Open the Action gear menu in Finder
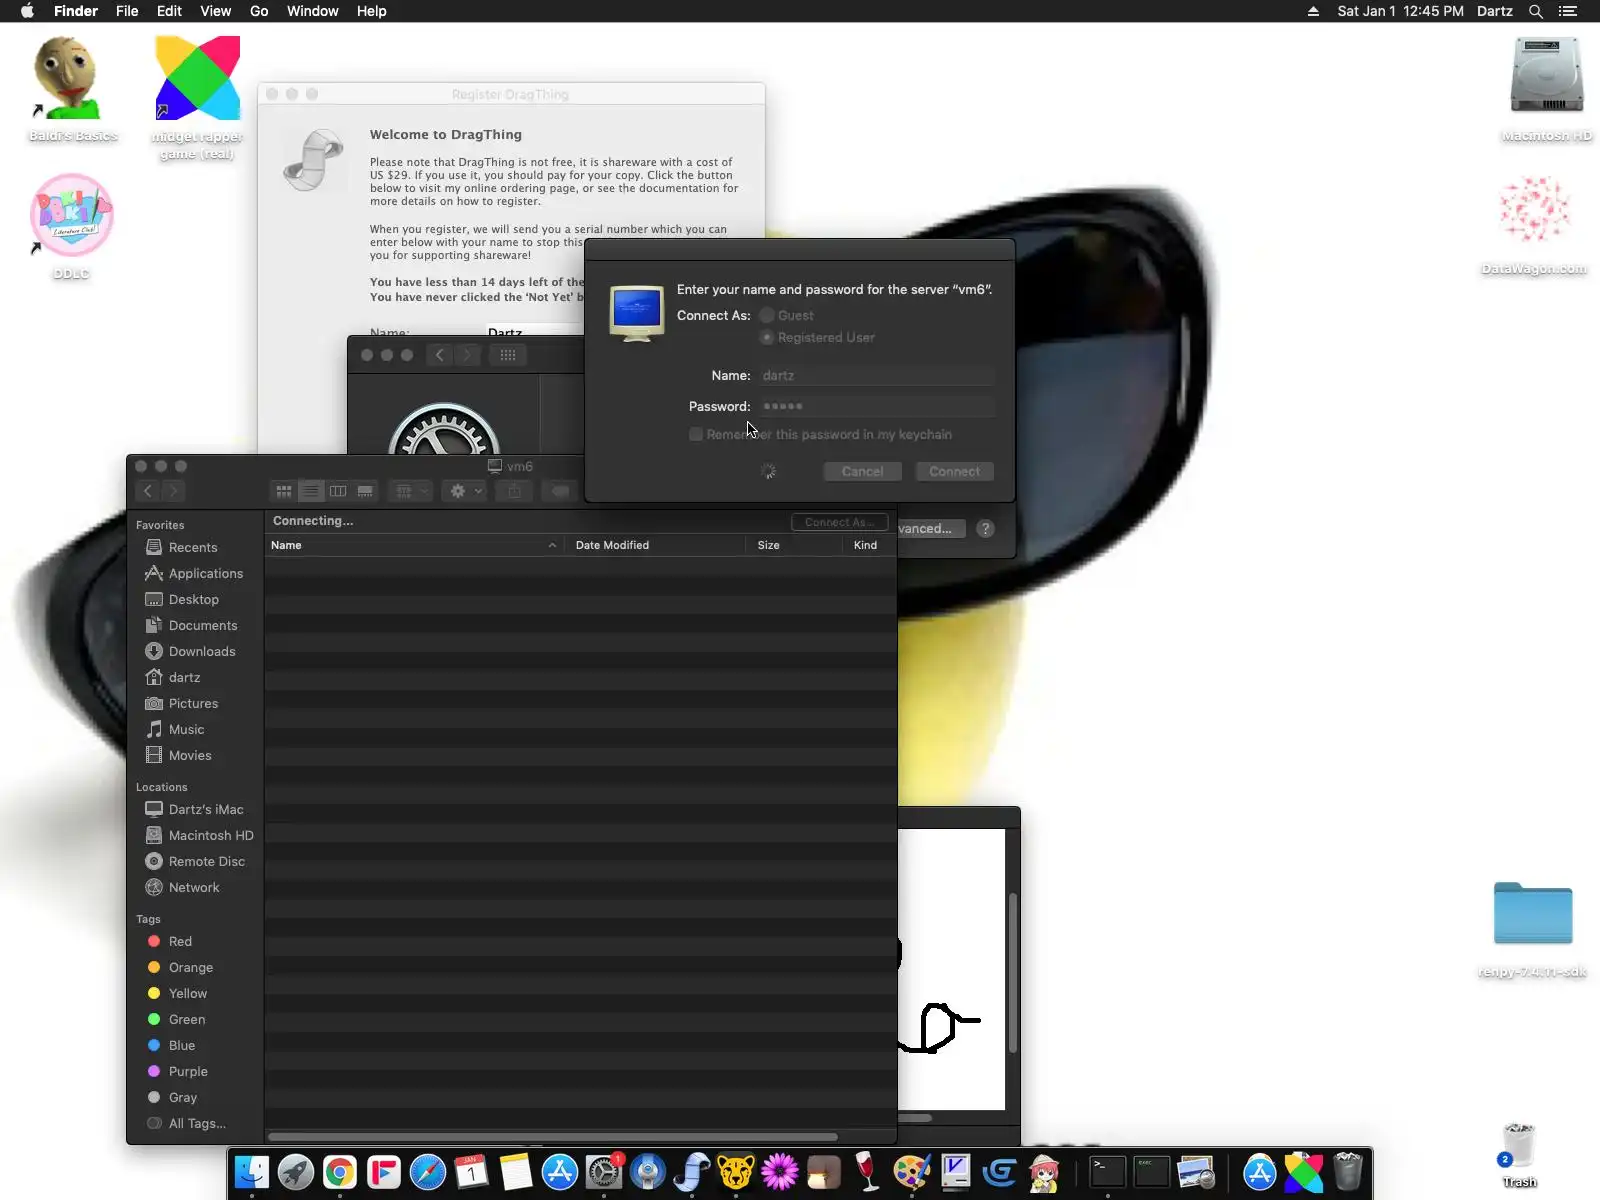1600x1200 pixels. (466, 491)
